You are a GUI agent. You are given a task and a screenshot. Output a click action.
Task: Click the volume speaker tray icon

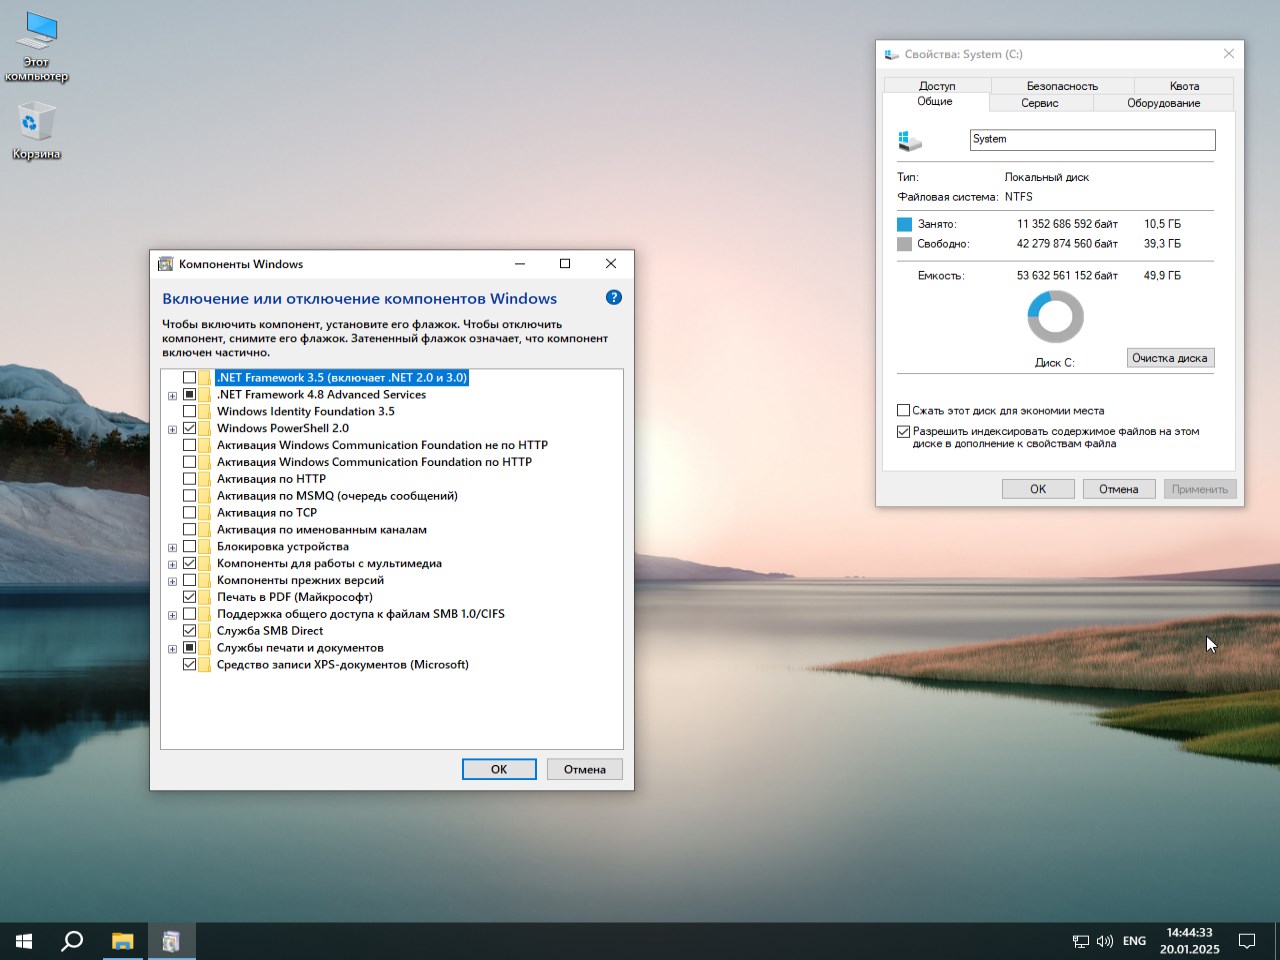(1105, 941)
